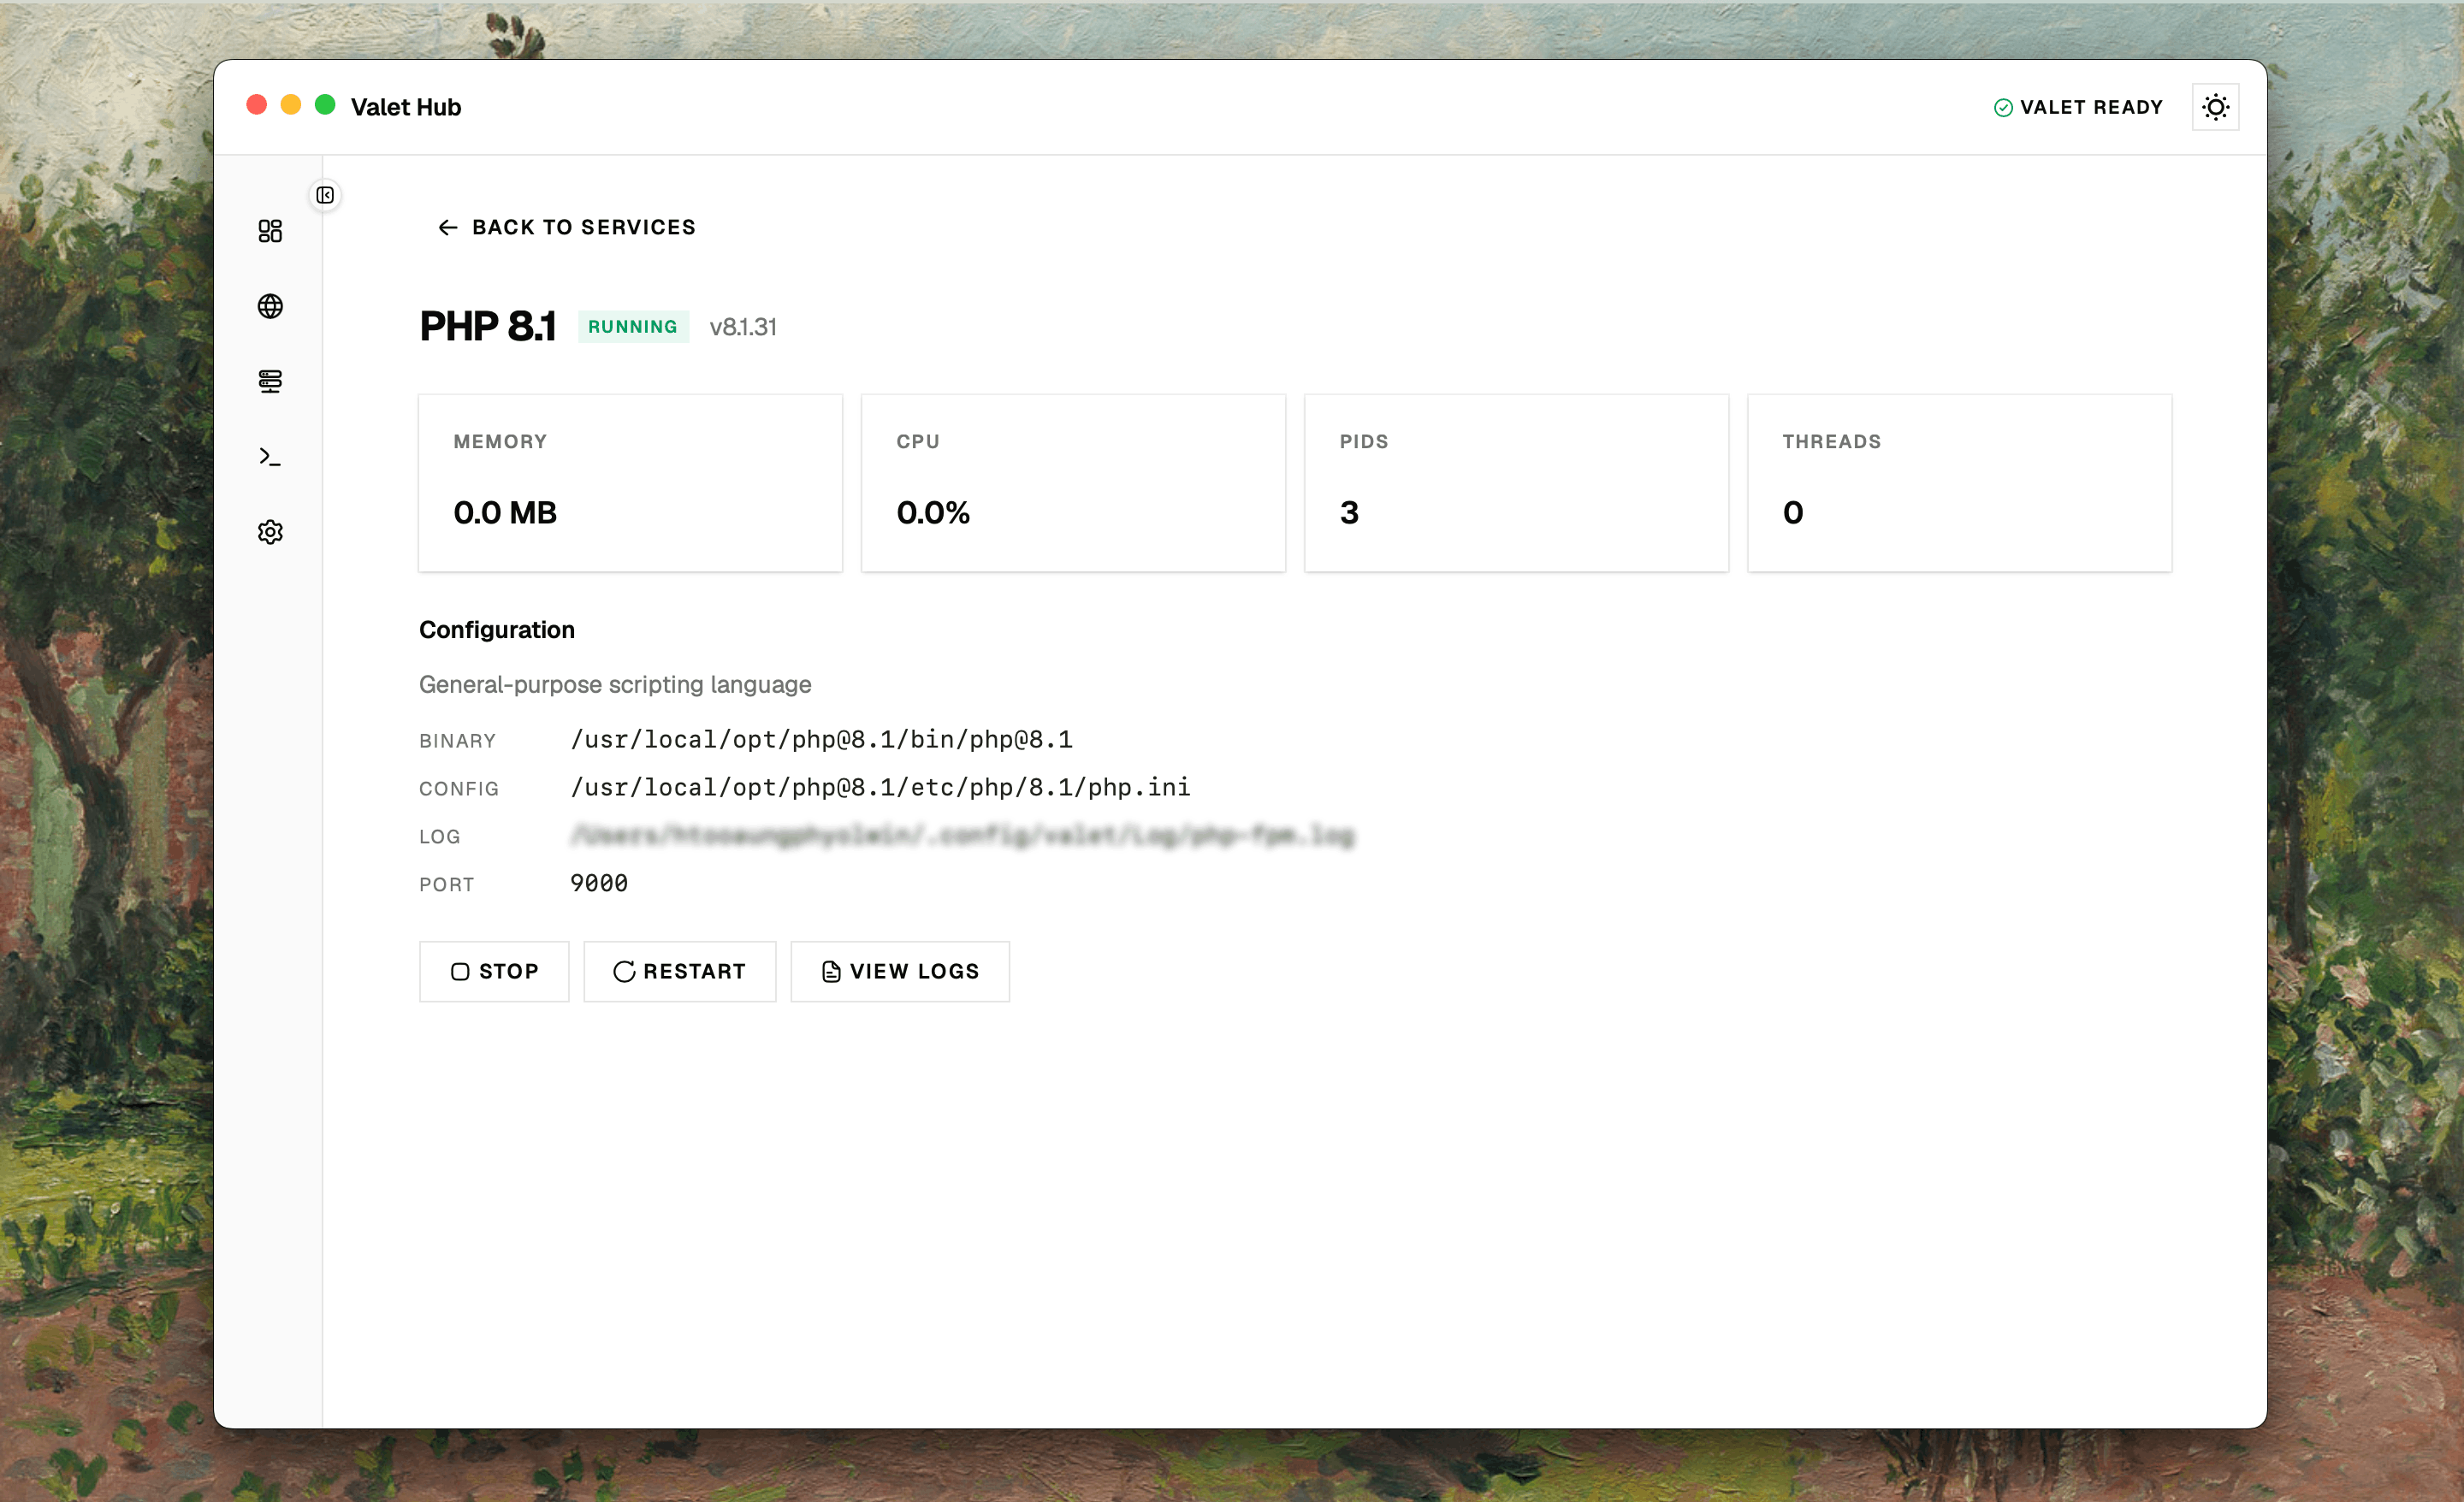Select the port value 9000
Image resolution: width=2464 pixels, height=1502 pixels.
coord(599,883)
